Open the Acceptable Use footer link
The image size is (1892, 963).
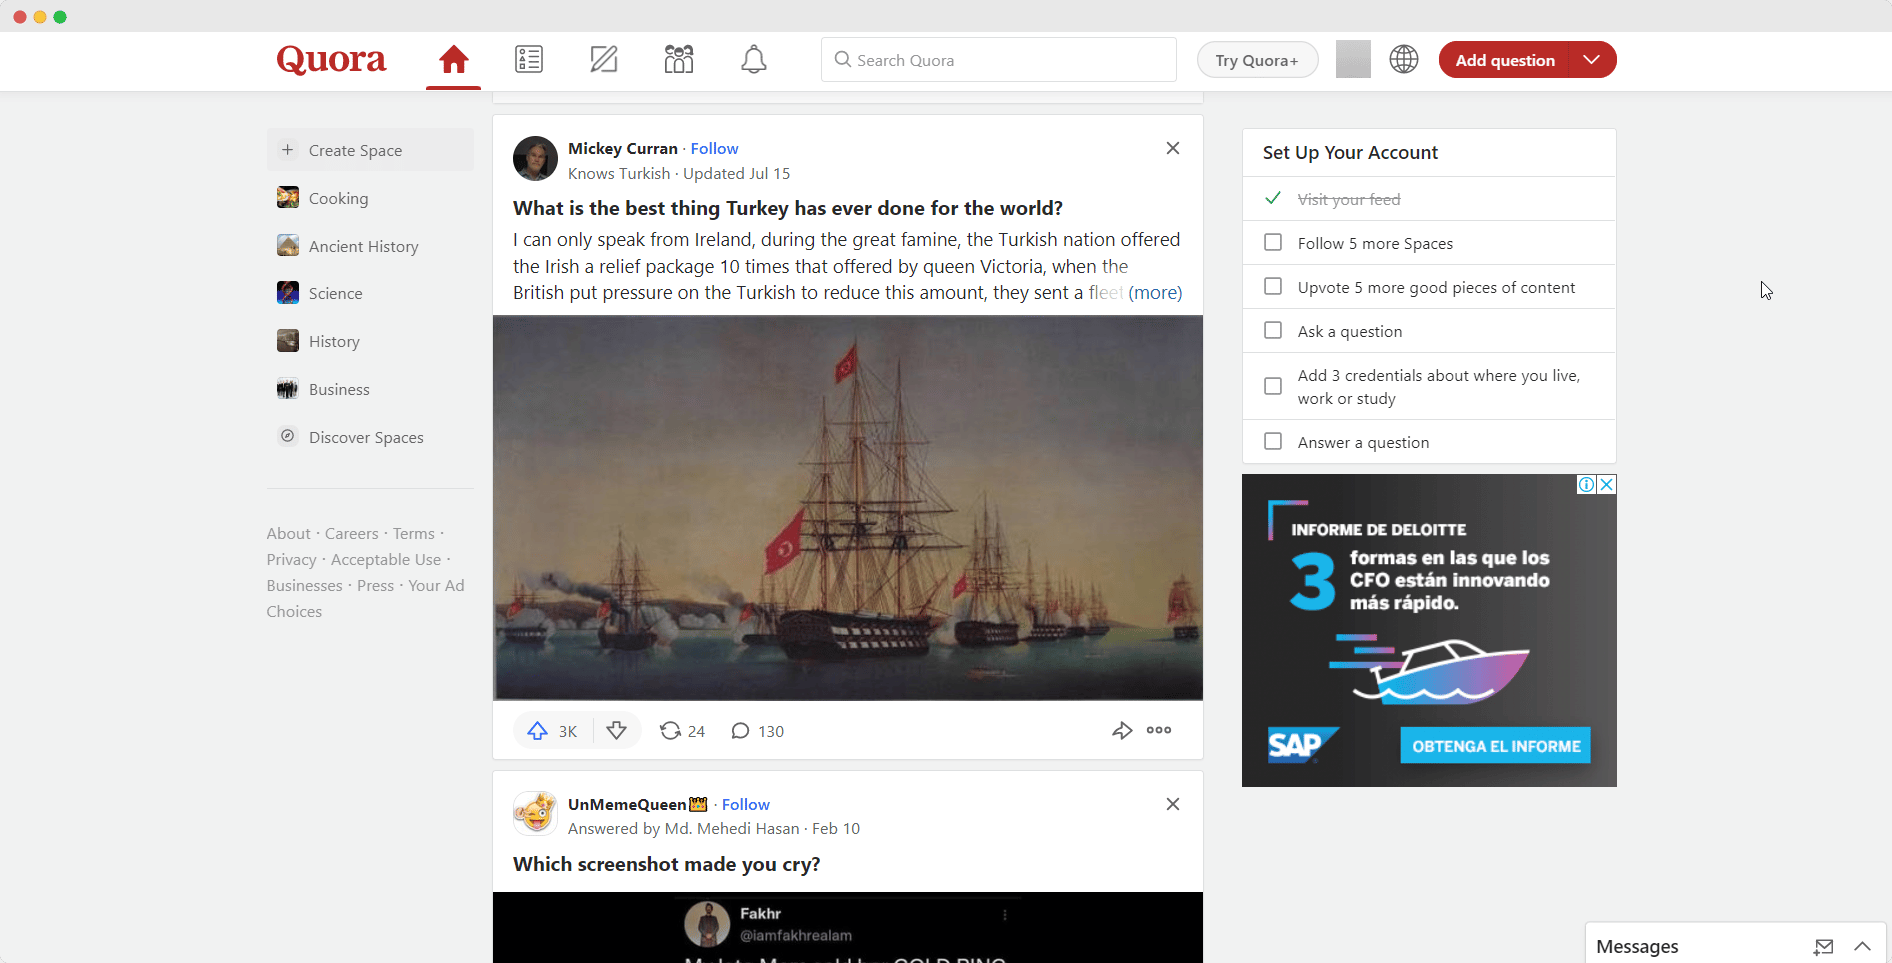[386, 560]
